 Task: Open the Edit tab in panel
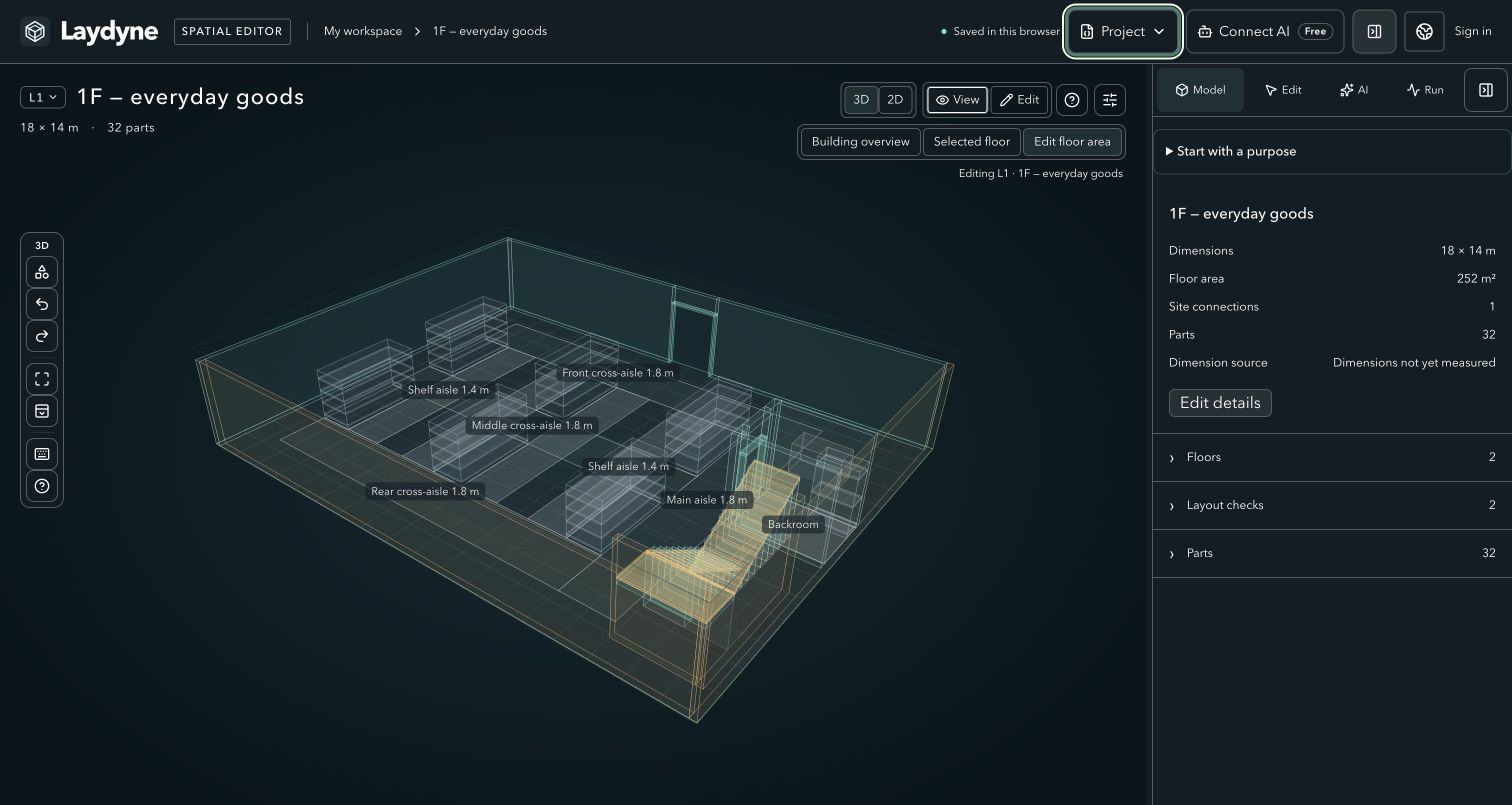(x=1283, y=90)
